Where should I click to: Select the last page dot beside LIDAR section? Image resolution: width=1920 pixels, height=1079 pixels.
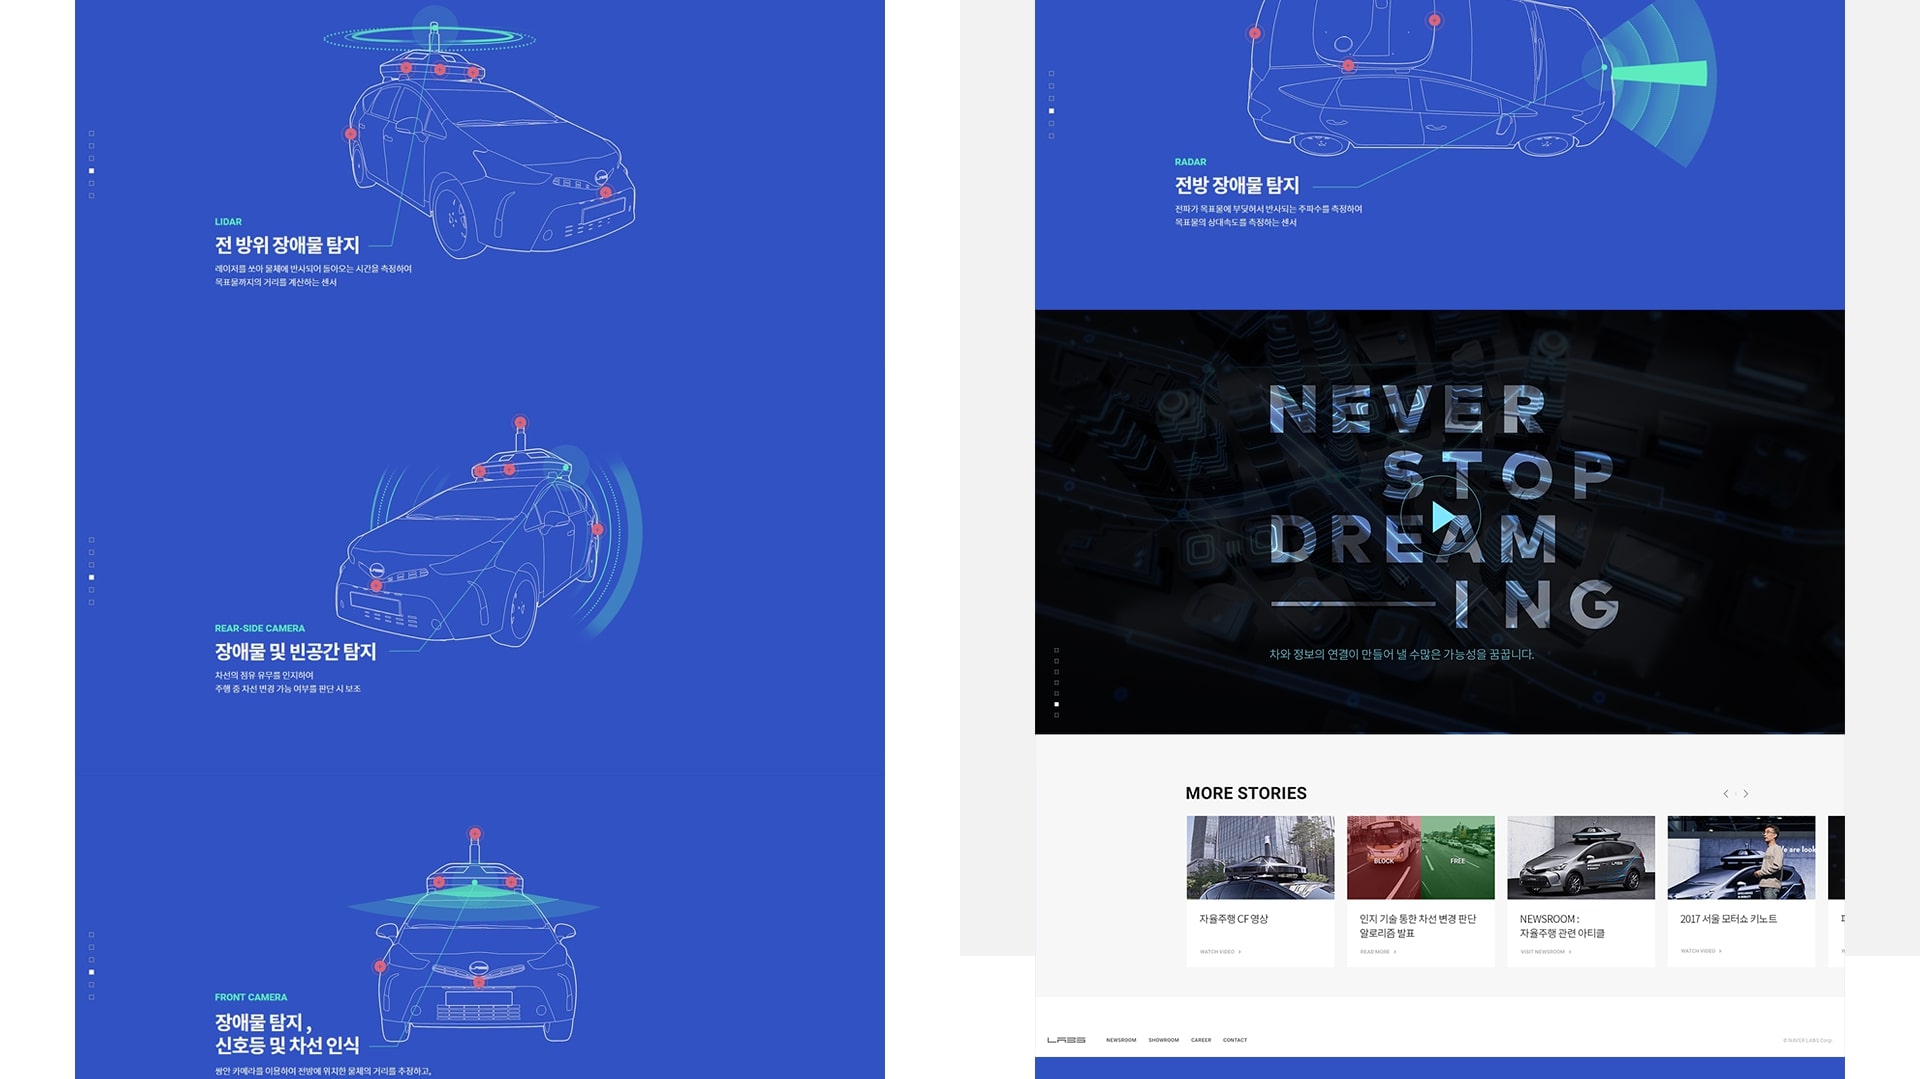coord(92,196)
